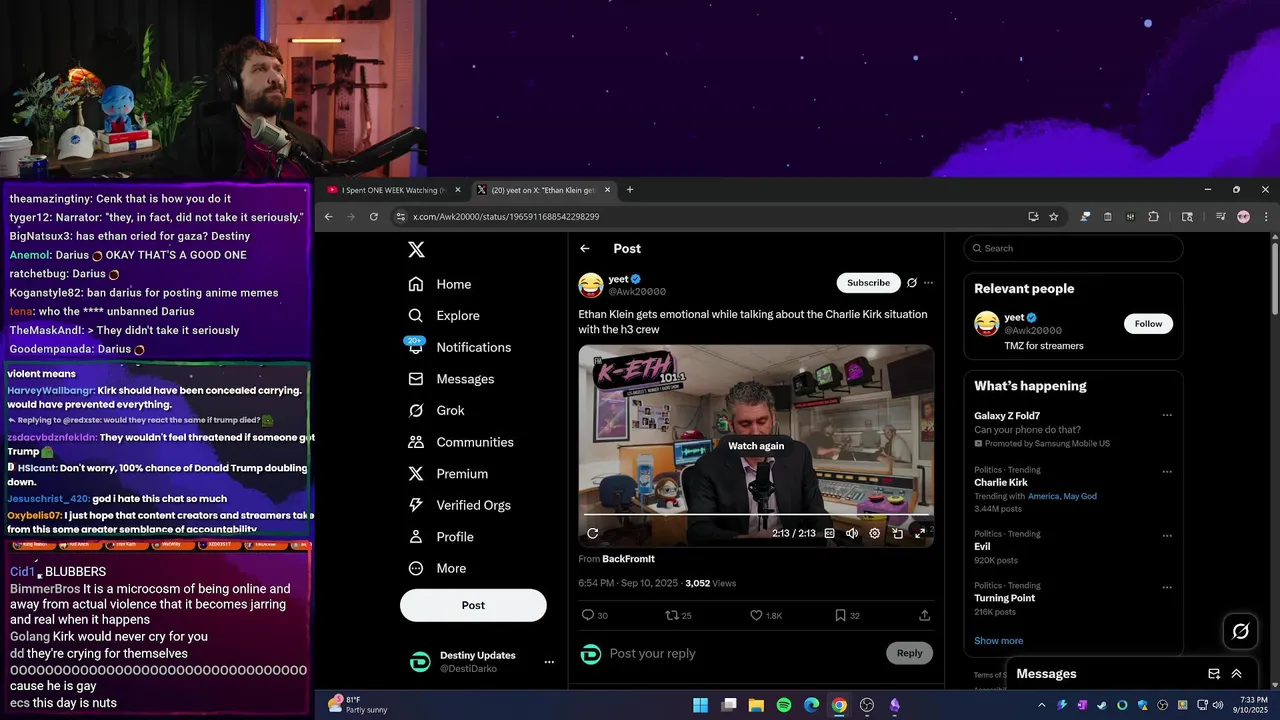Open a new Chrome tab
Image resolution: width=1280 pixels, height=720 pixels.
(630, 190)
